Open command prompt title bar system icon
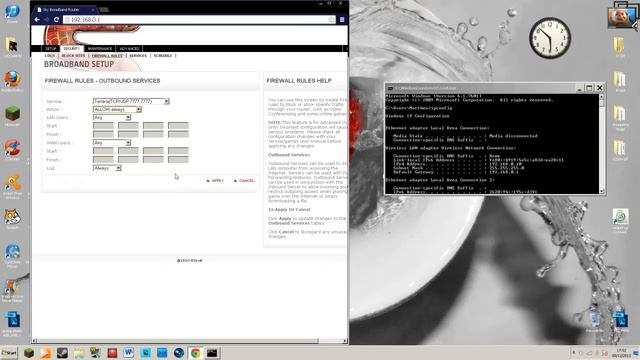Image resolution: width=640 pixels, height=360 pixels. [390, 88]
